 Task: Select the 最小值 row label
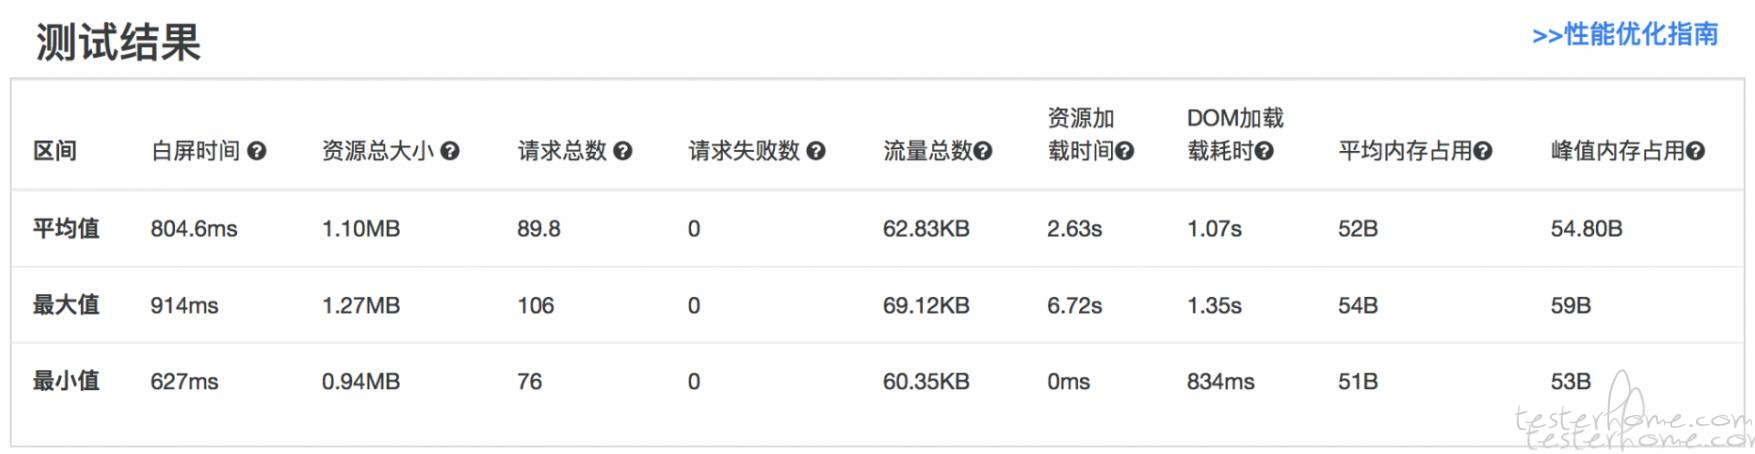(66, 381)
